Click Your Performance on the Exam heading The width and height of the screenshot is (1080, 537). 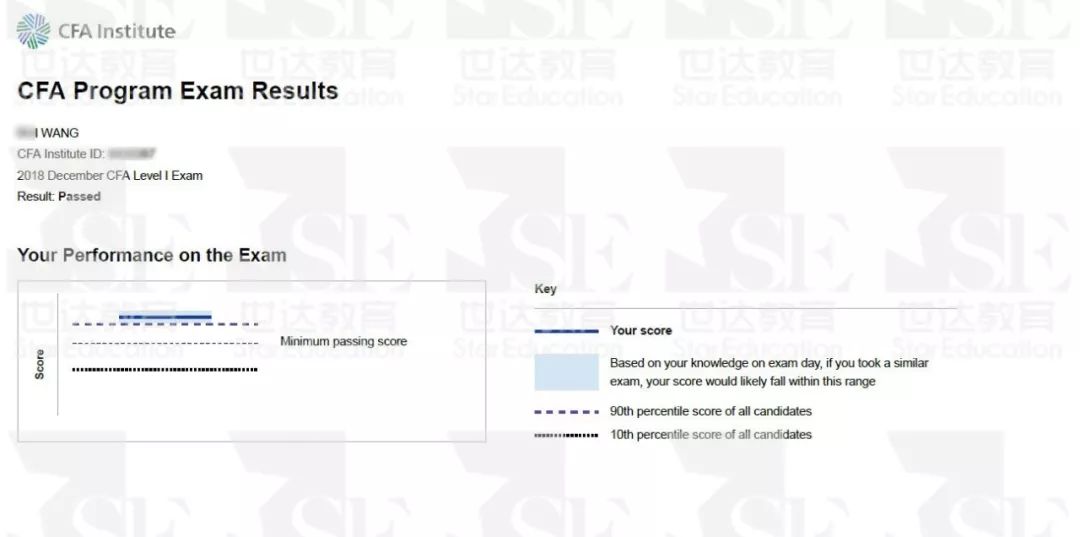(x=152, y=255)
